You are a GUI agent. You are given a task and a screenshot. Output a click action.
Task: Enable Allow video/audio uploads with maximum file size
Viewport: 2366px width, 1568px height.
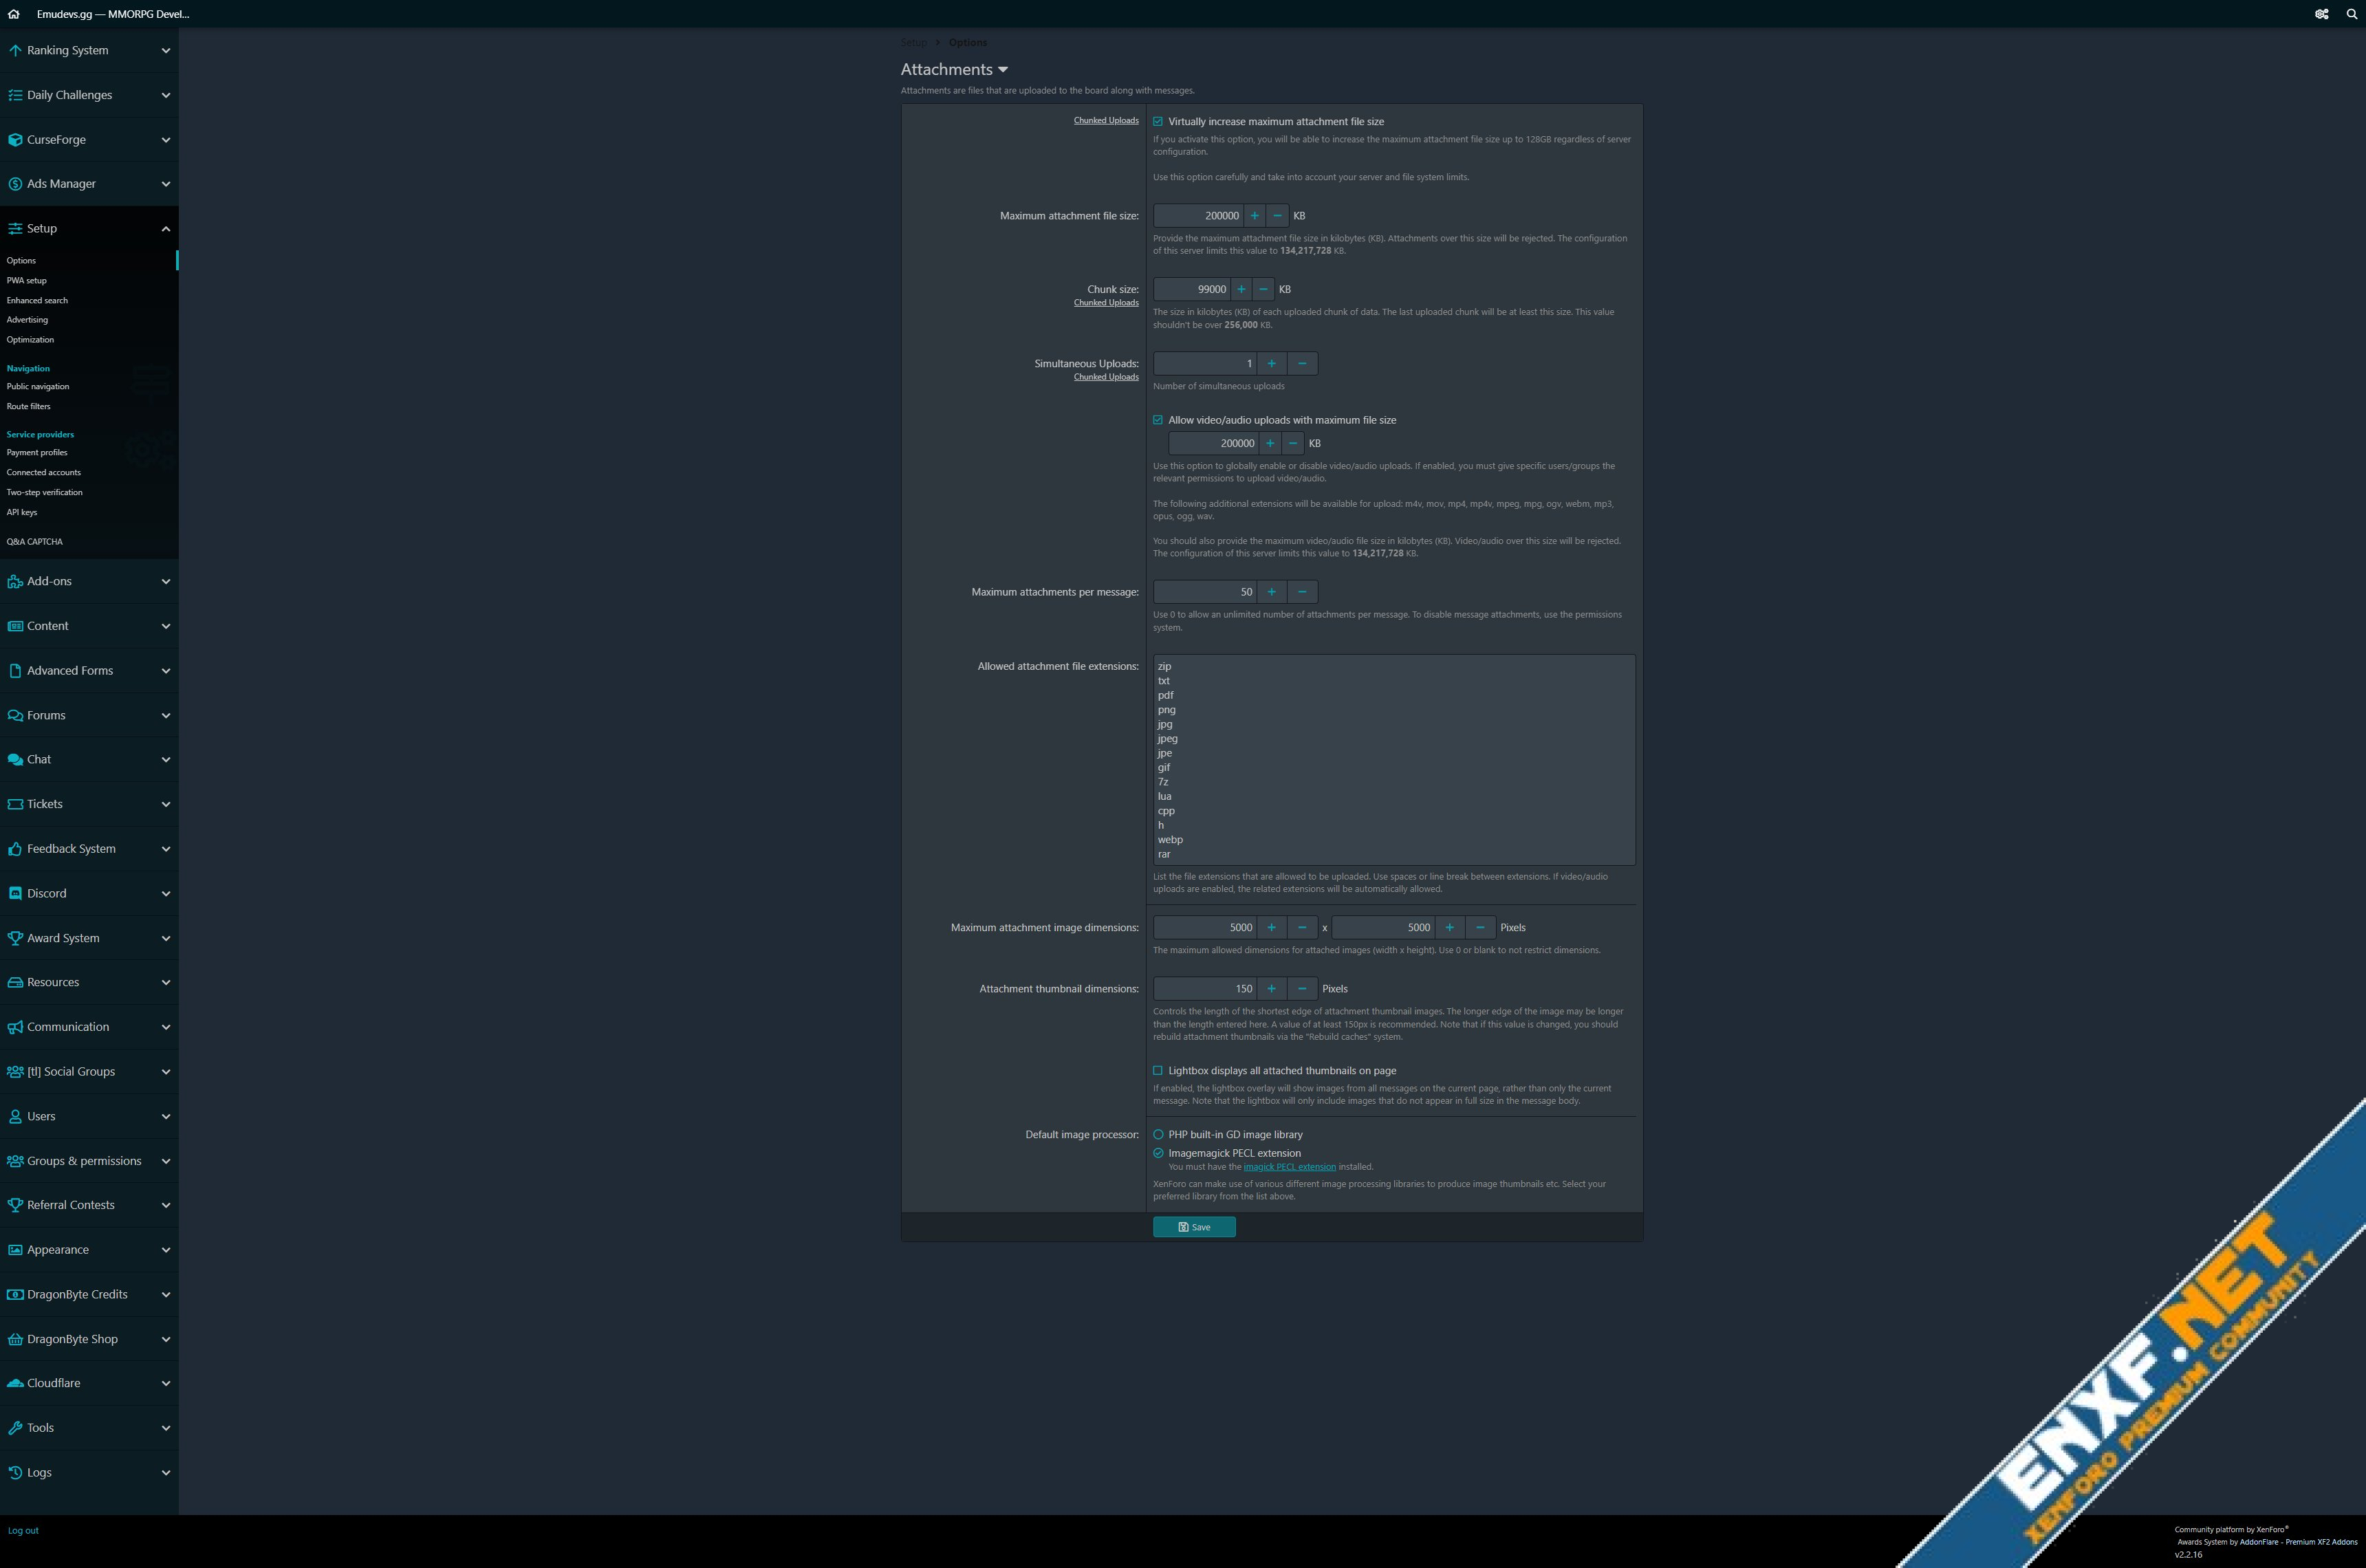pos(1158,420)
